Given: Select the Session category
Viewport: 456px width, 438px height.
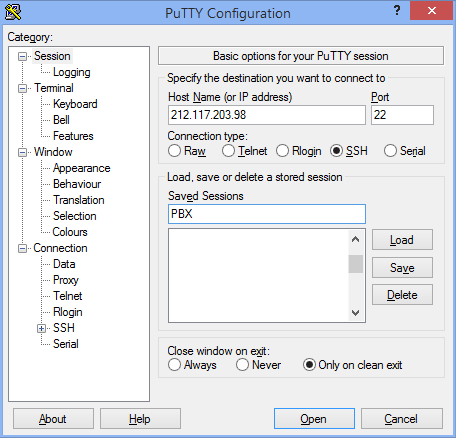Looking at the screenshot, I should click(52, 56).
